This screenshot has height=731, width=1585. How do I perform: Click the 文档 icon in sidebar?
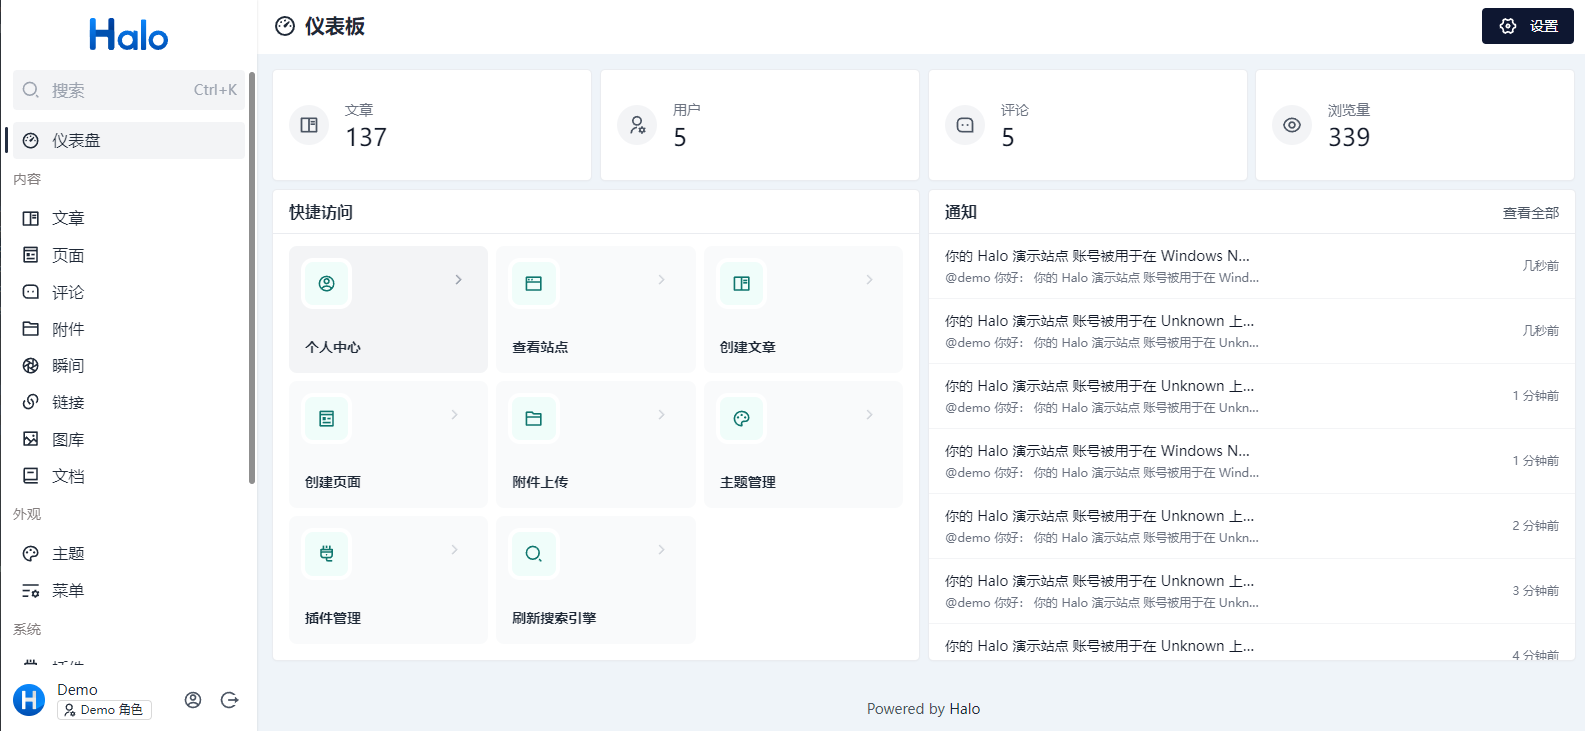tap(31, 476)
